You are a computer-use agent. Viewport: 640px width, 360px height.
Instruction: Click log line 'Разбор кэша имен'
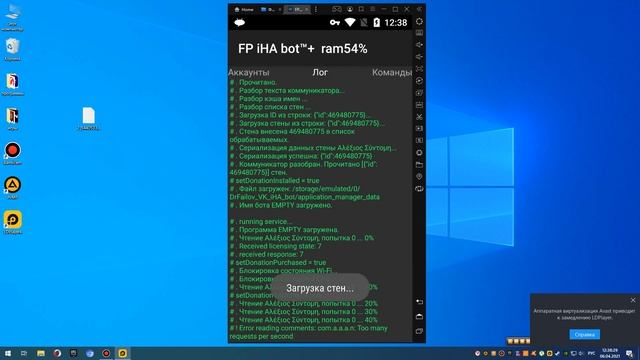[x=269, y=99]
